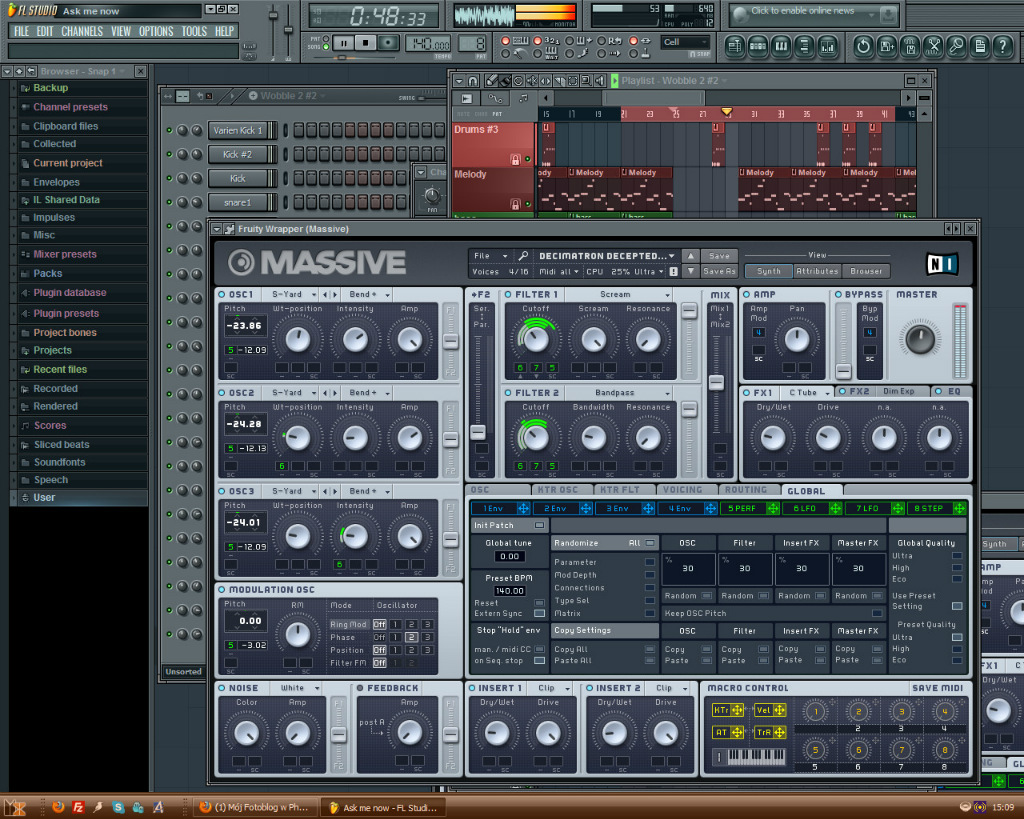Viewport: 1024px width, 819px height.
Task: Select the playlist pencil draw tool
Action: (491, 81)
